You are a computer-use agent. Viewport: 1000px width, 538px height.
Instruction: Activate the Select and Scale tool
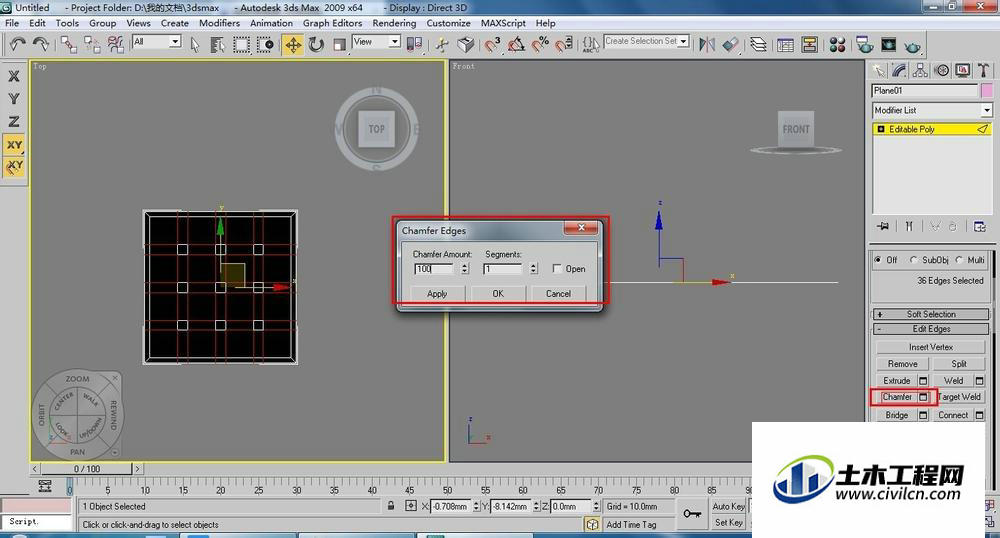[x=340, y=45]
